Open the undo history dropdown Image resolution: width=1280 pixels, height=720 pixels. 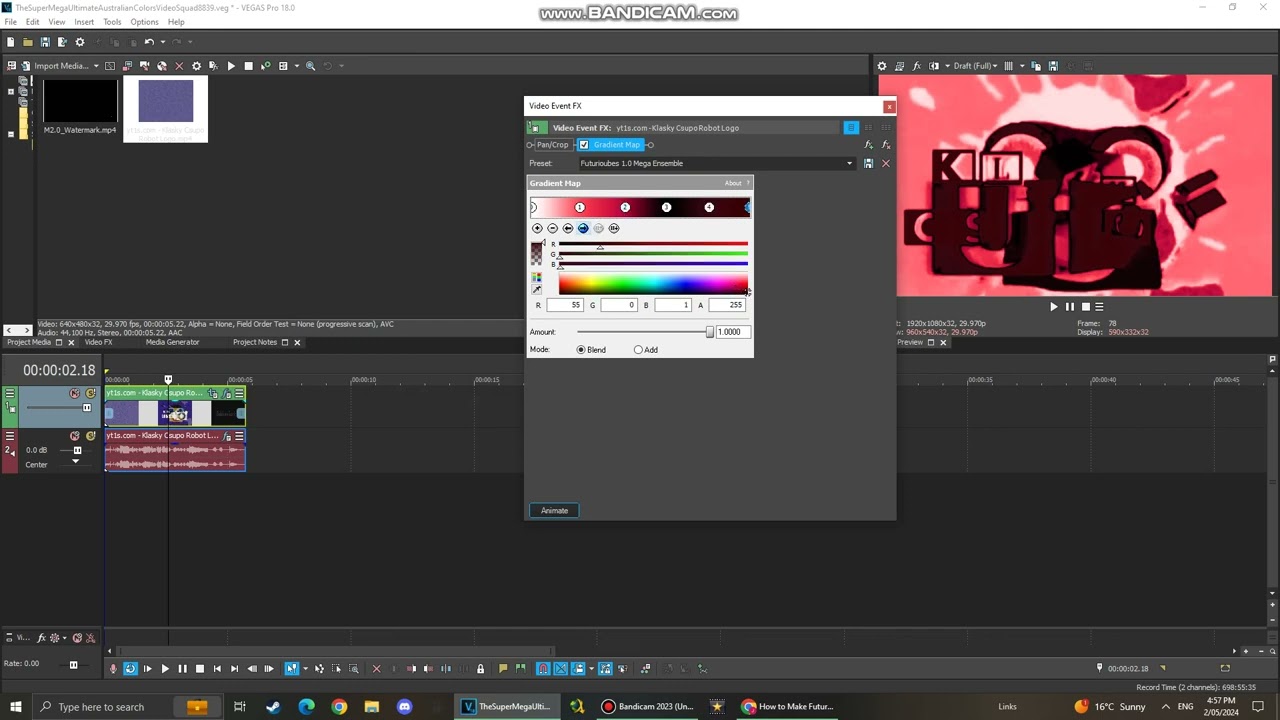tap(162, 42)
